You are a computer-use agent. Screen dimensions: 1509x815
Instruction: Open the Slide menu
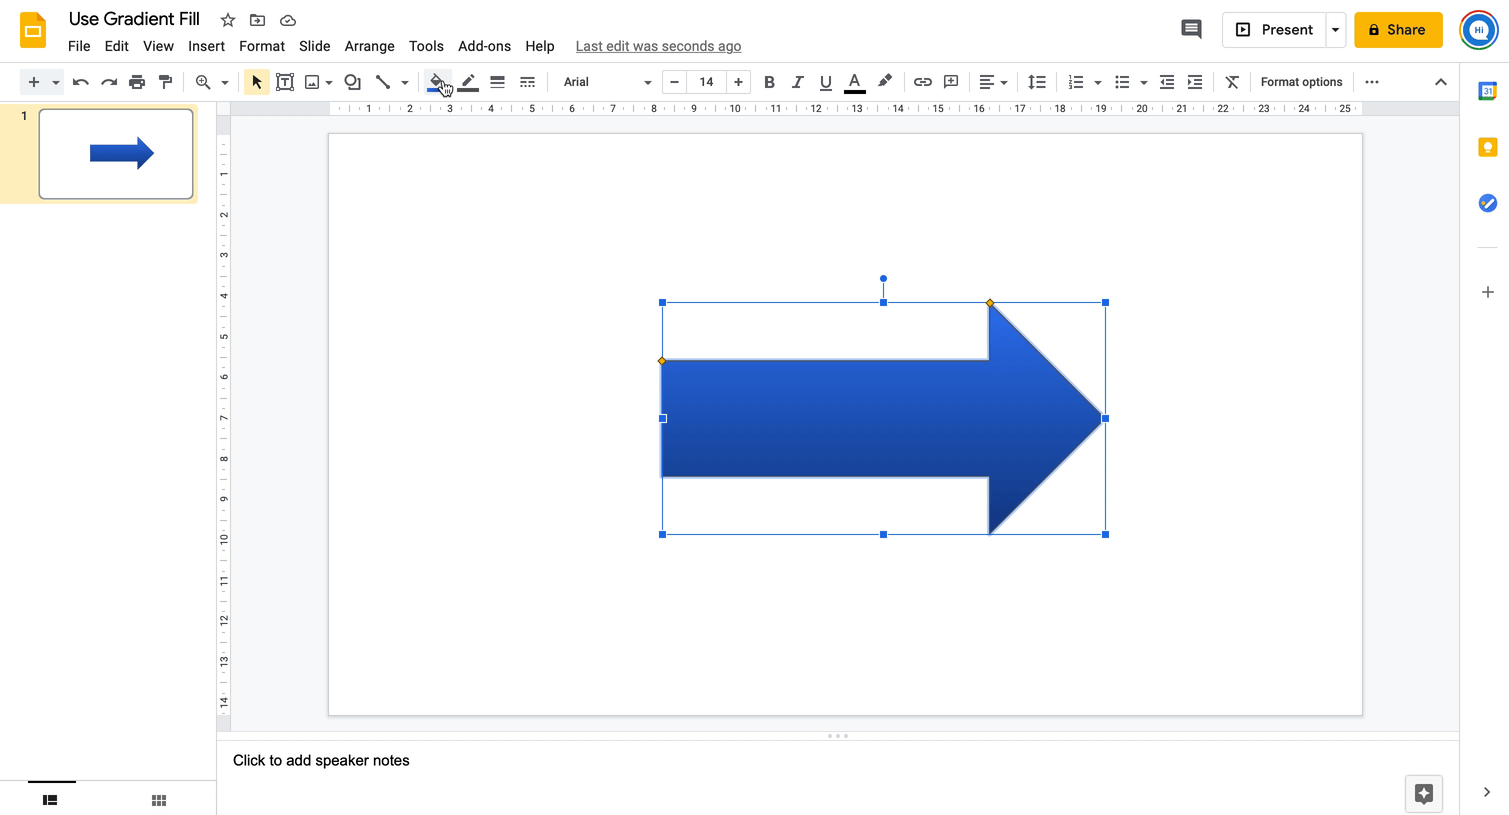(x=314, y=46)
